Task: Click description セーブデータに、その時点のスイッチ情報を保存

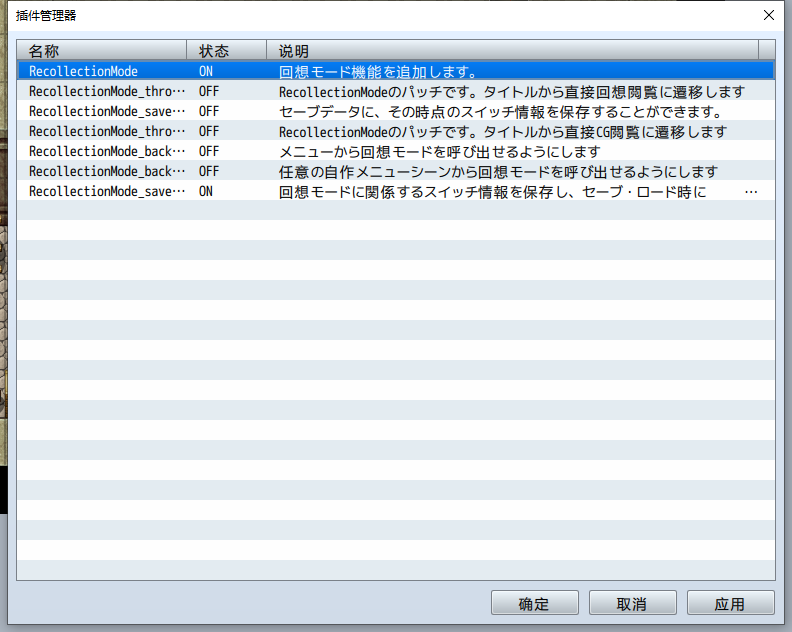Action: 501,112
